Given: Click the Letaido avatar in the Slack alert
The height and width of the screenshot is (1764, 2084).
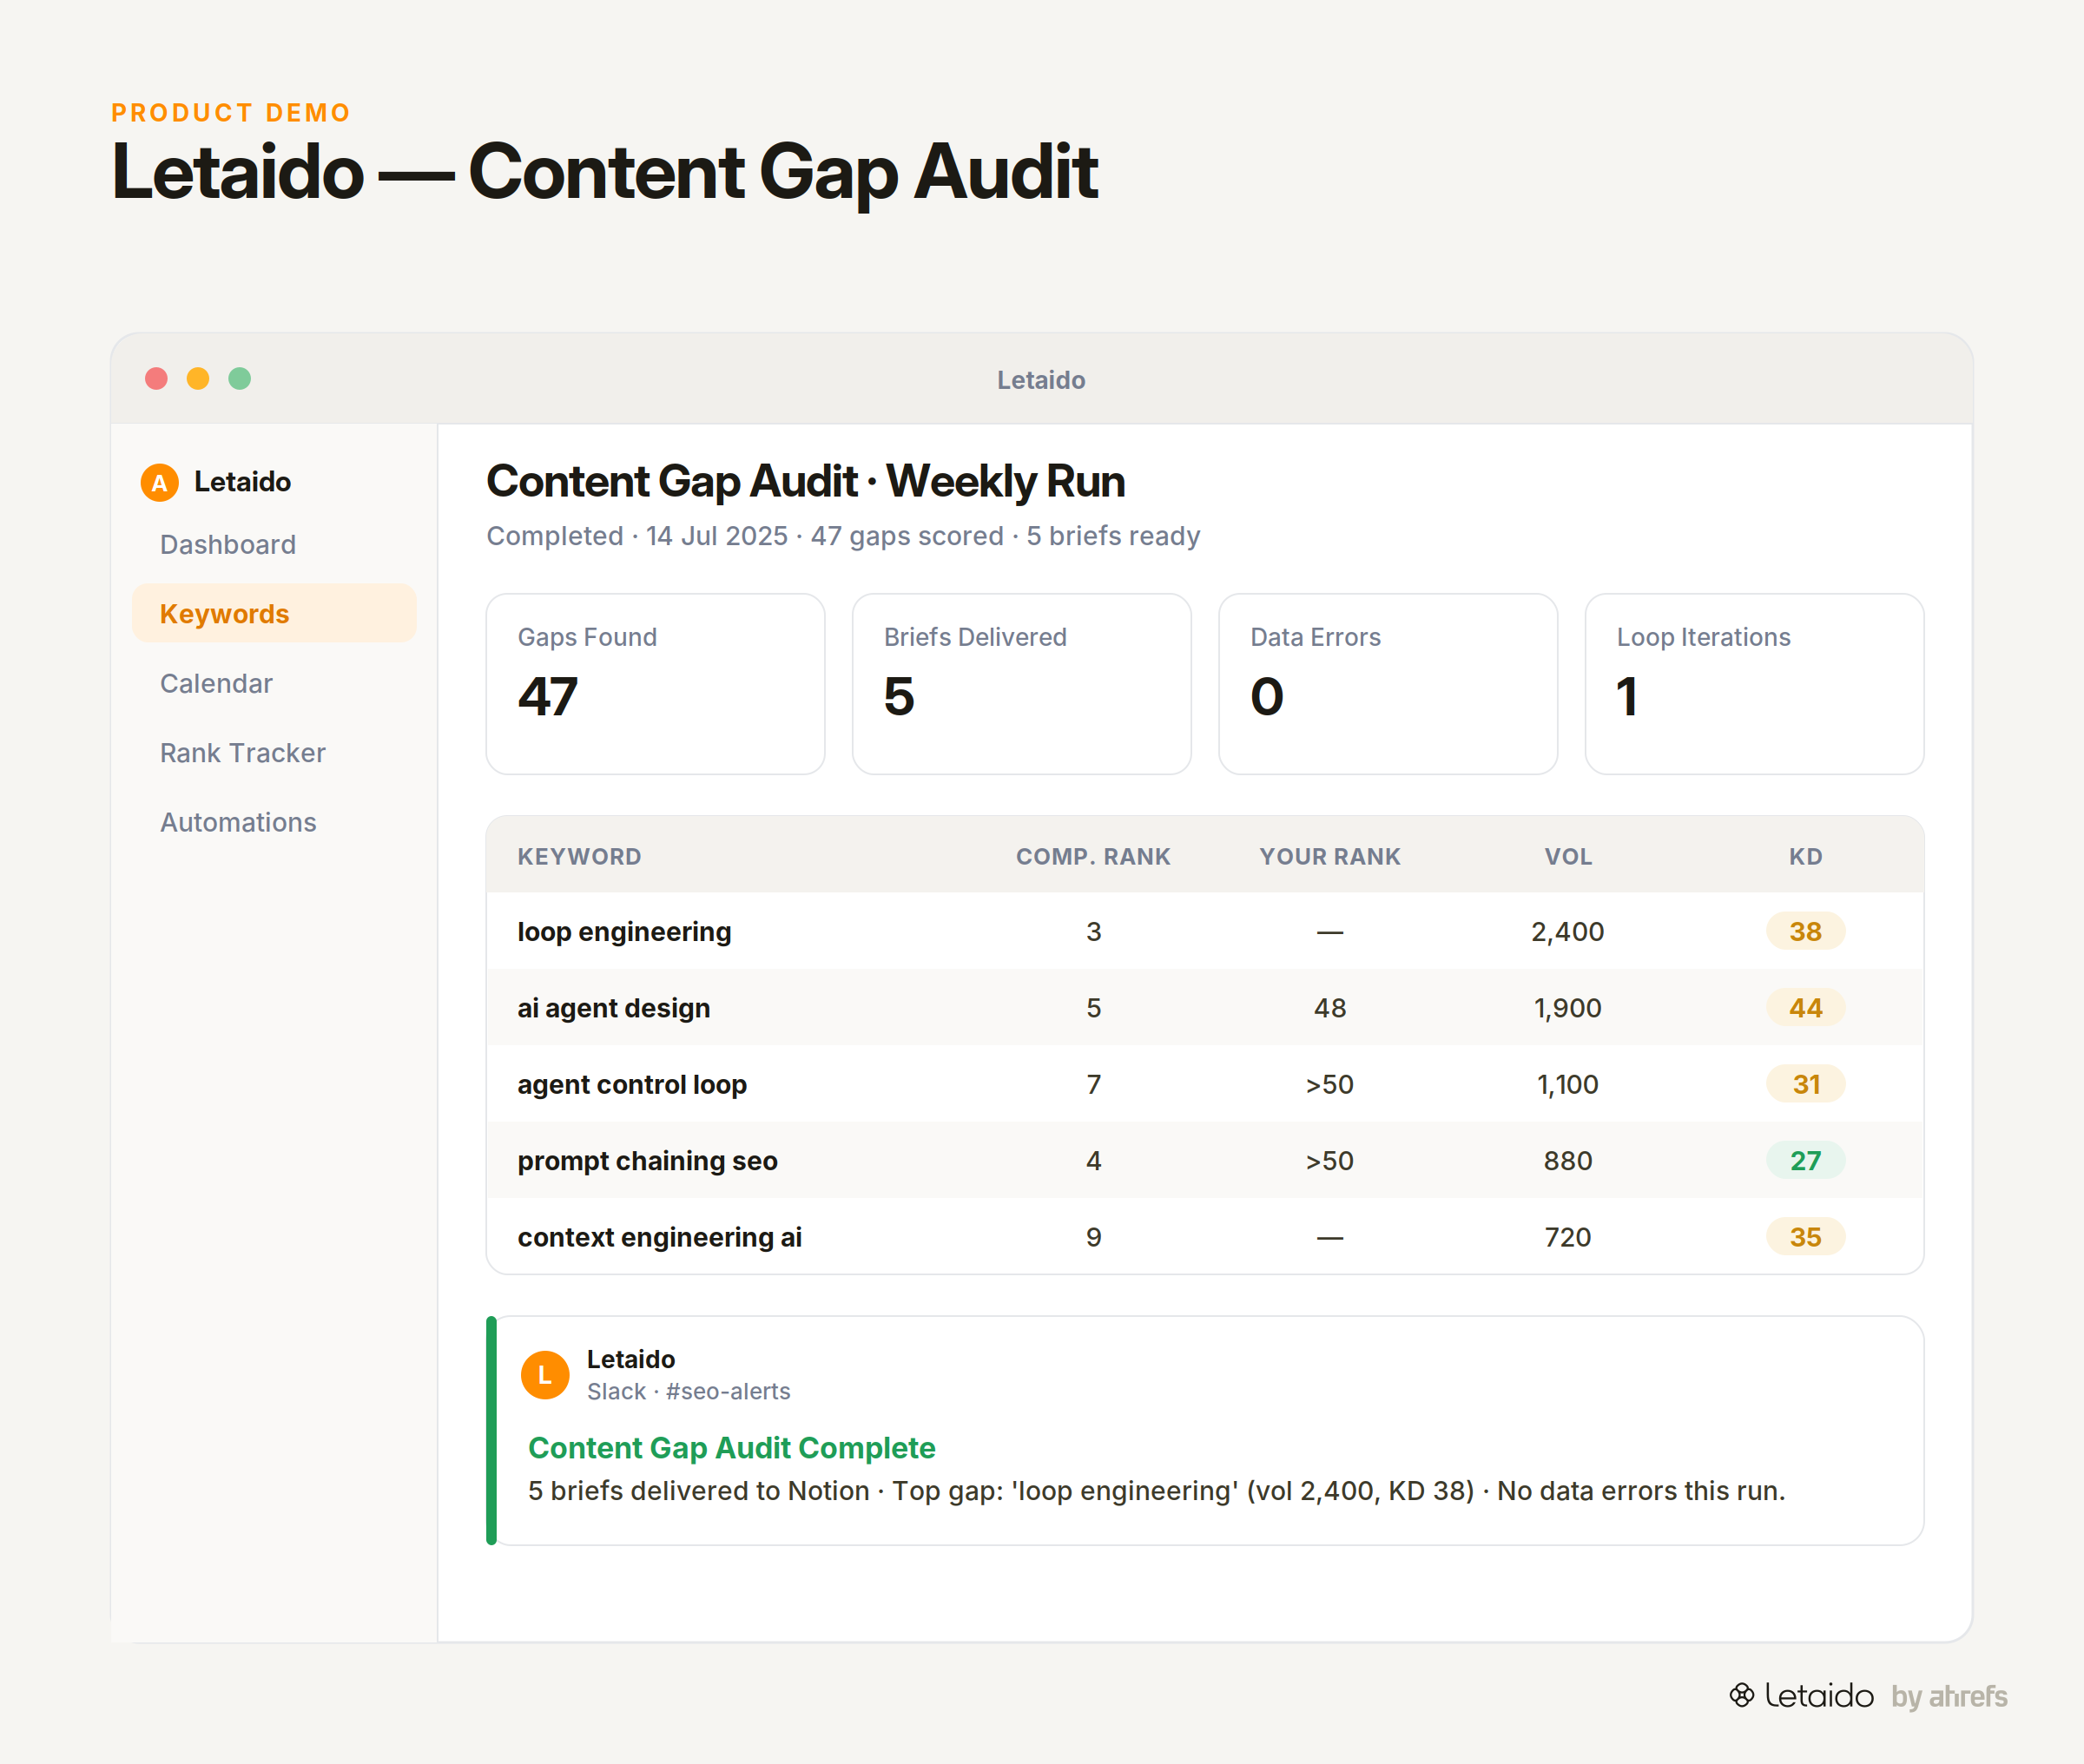Looking at the screenshot, I should coord(545,1375).
